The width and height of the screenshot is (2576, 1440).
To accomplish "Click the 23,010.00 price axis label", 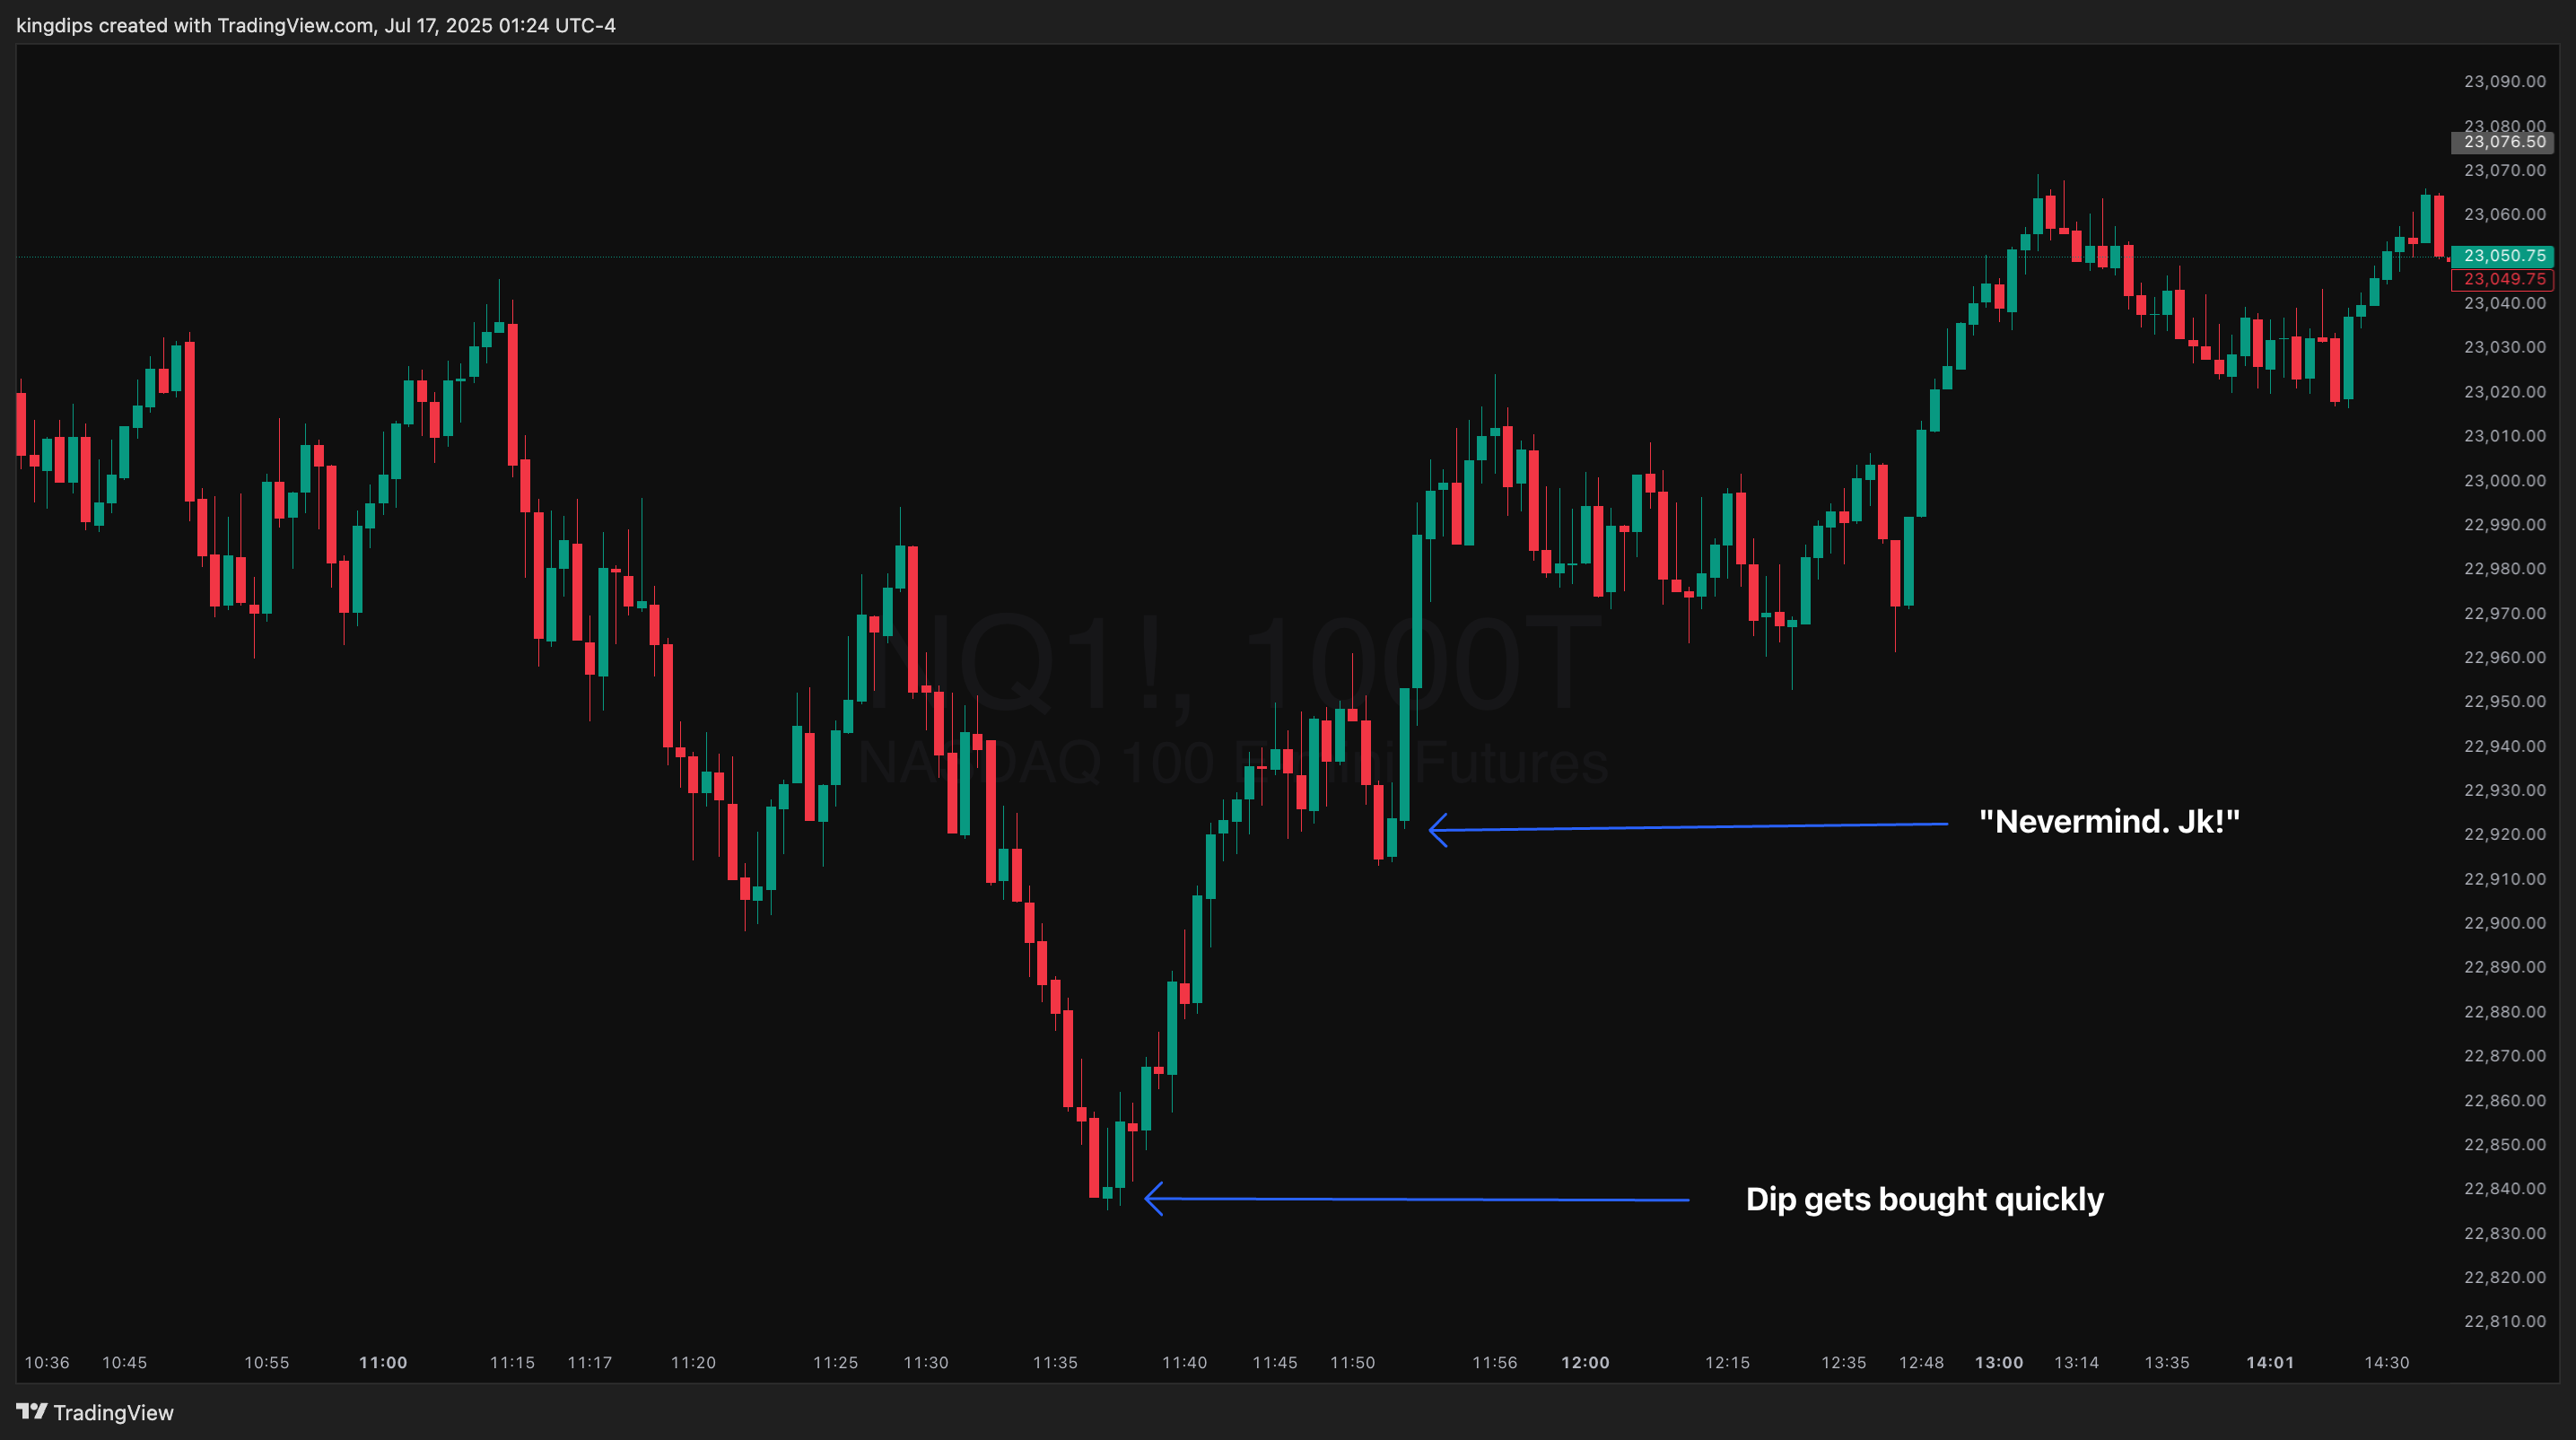I will [x=2504, y=436].
